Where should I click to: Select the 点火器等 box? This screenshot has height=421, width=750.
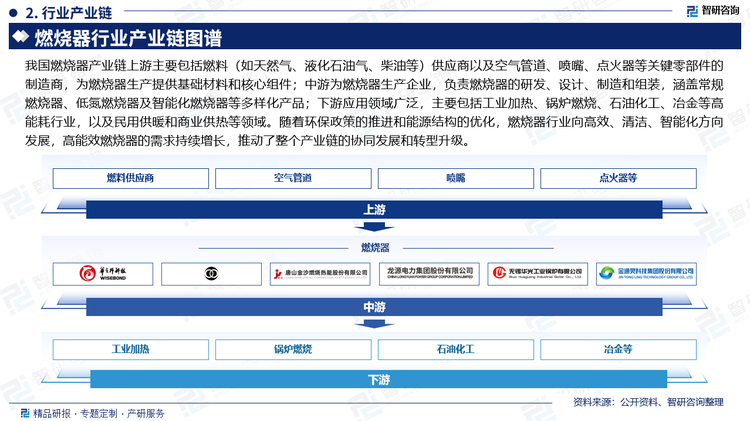(x=618, y=178)
